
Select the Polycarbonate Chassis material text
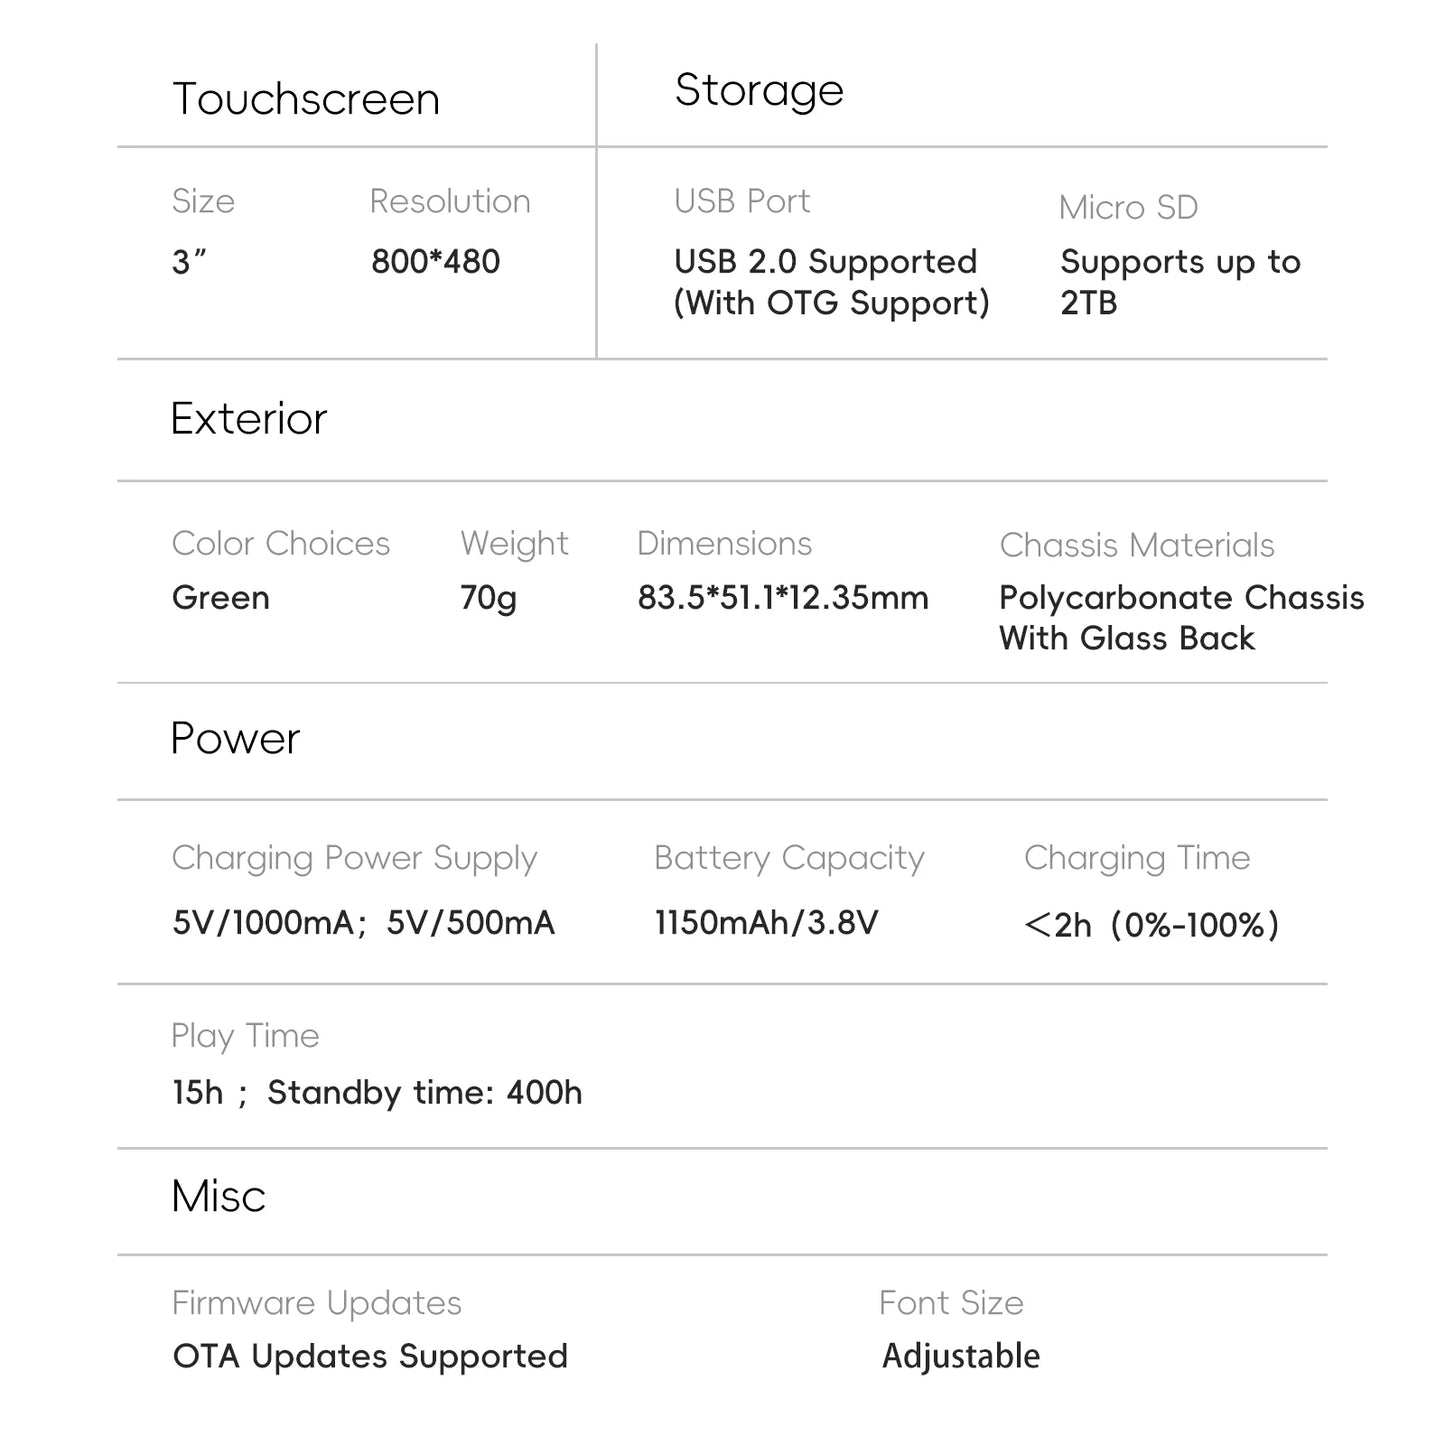click(x=1182, y=598)
